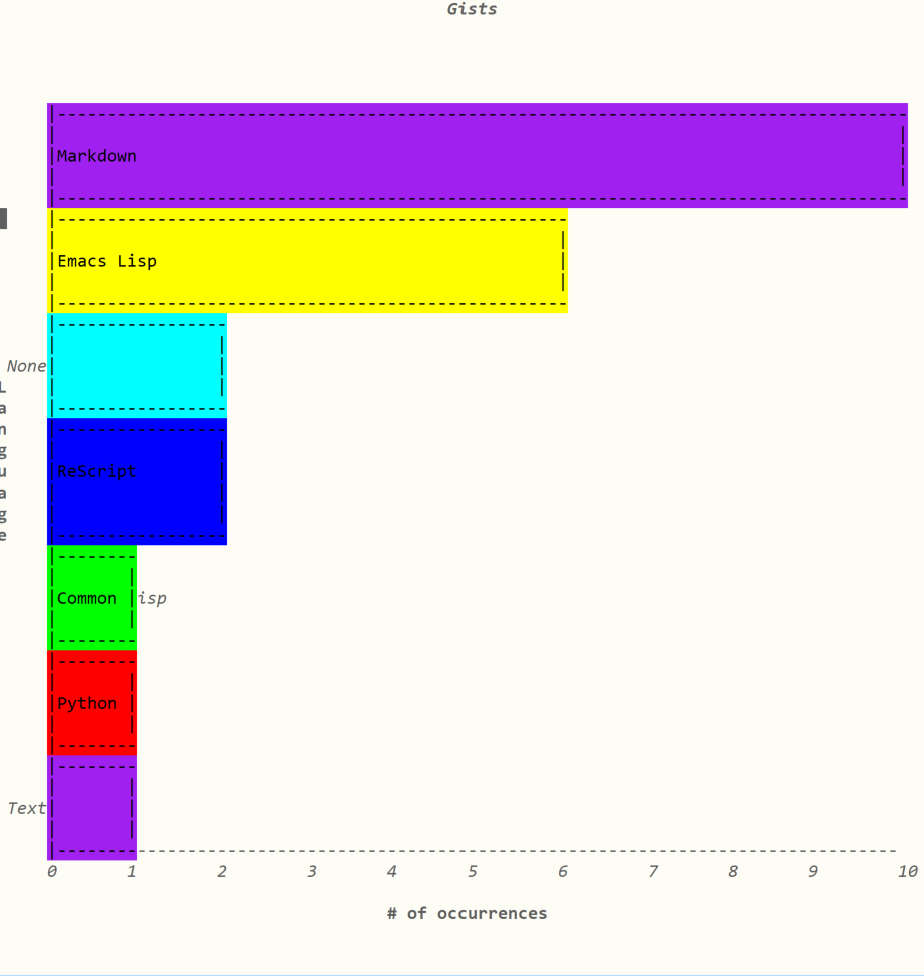The width and height of the screenshot is (924, 976).
Task: Click the Gists chart title
Action: click(471, 10)
